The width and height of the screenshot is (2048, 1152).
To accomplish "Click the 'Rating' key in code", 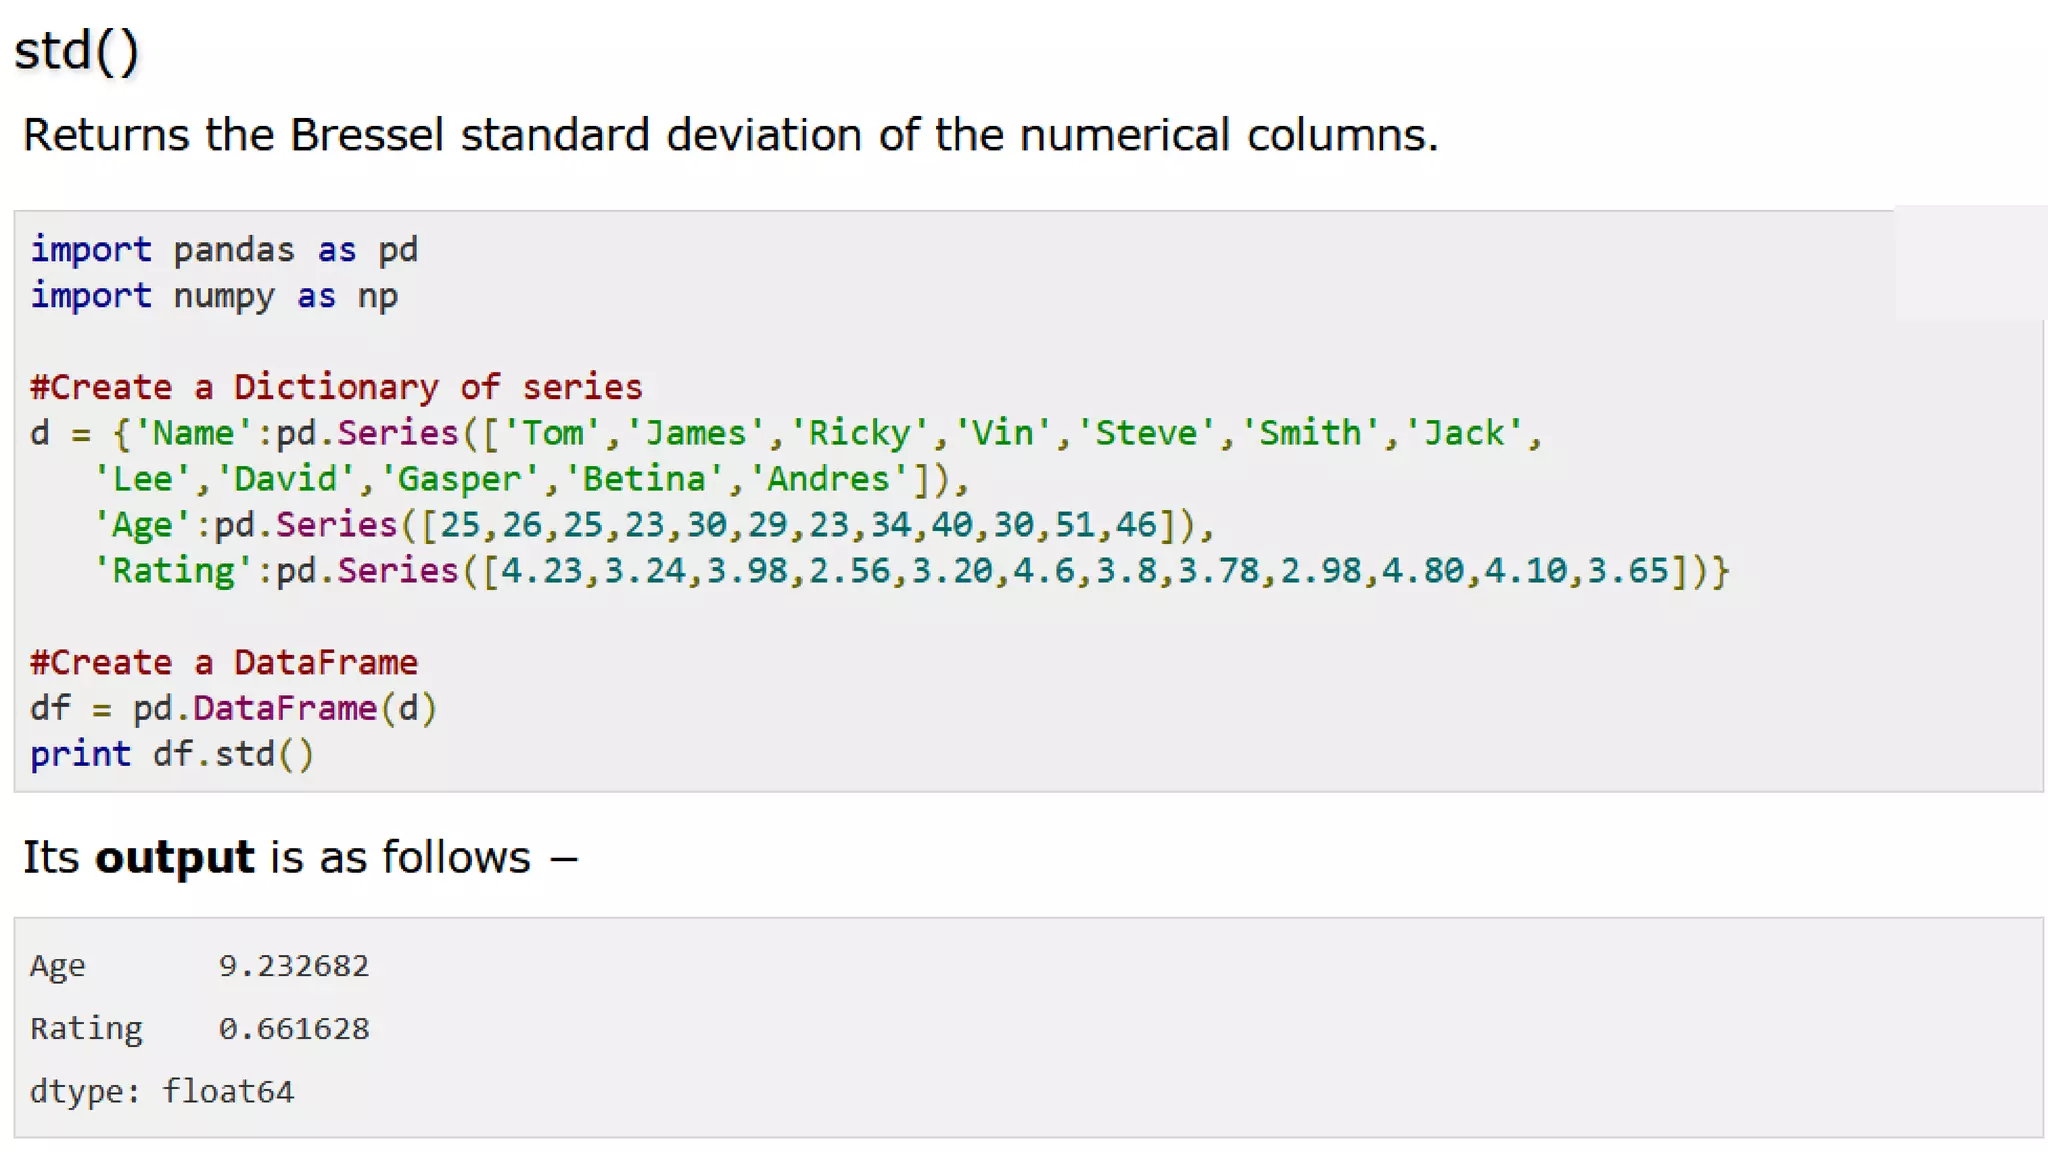I will coord(173,571).
